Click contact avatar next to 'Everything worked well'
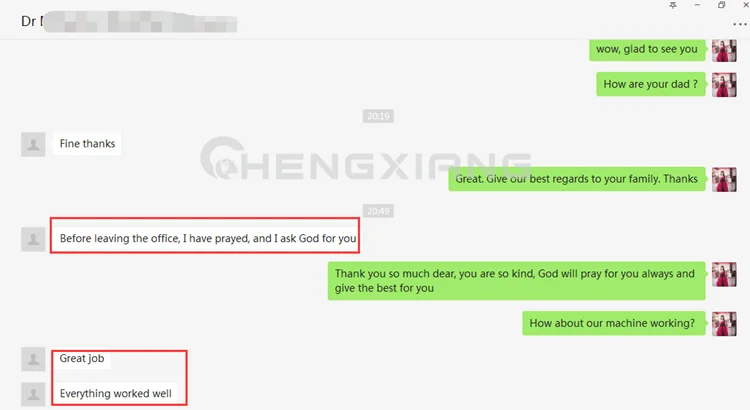Screen dimensions: 750x410 (33, 394)
